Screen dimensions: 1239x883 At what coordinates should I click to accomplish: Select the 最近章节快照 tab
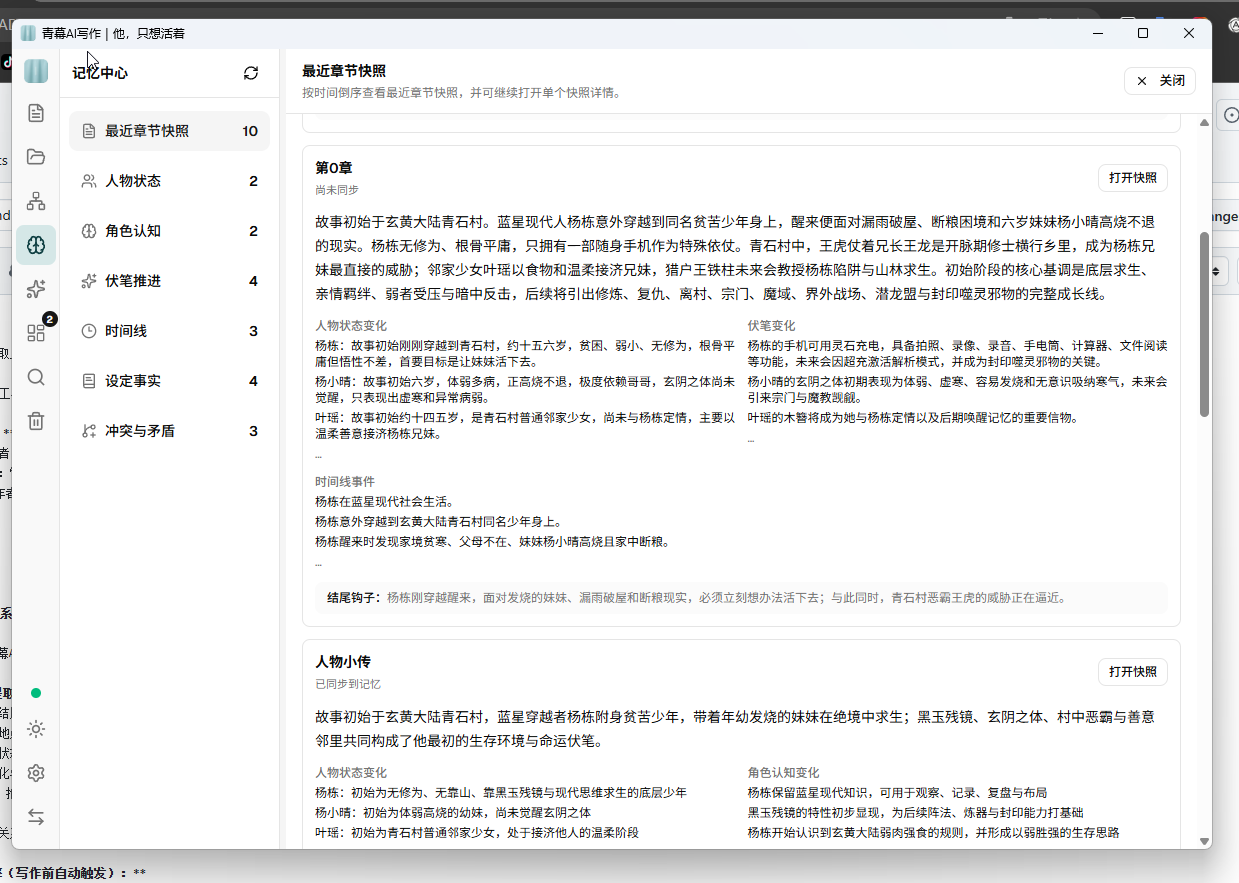click(x=169, y=131)
